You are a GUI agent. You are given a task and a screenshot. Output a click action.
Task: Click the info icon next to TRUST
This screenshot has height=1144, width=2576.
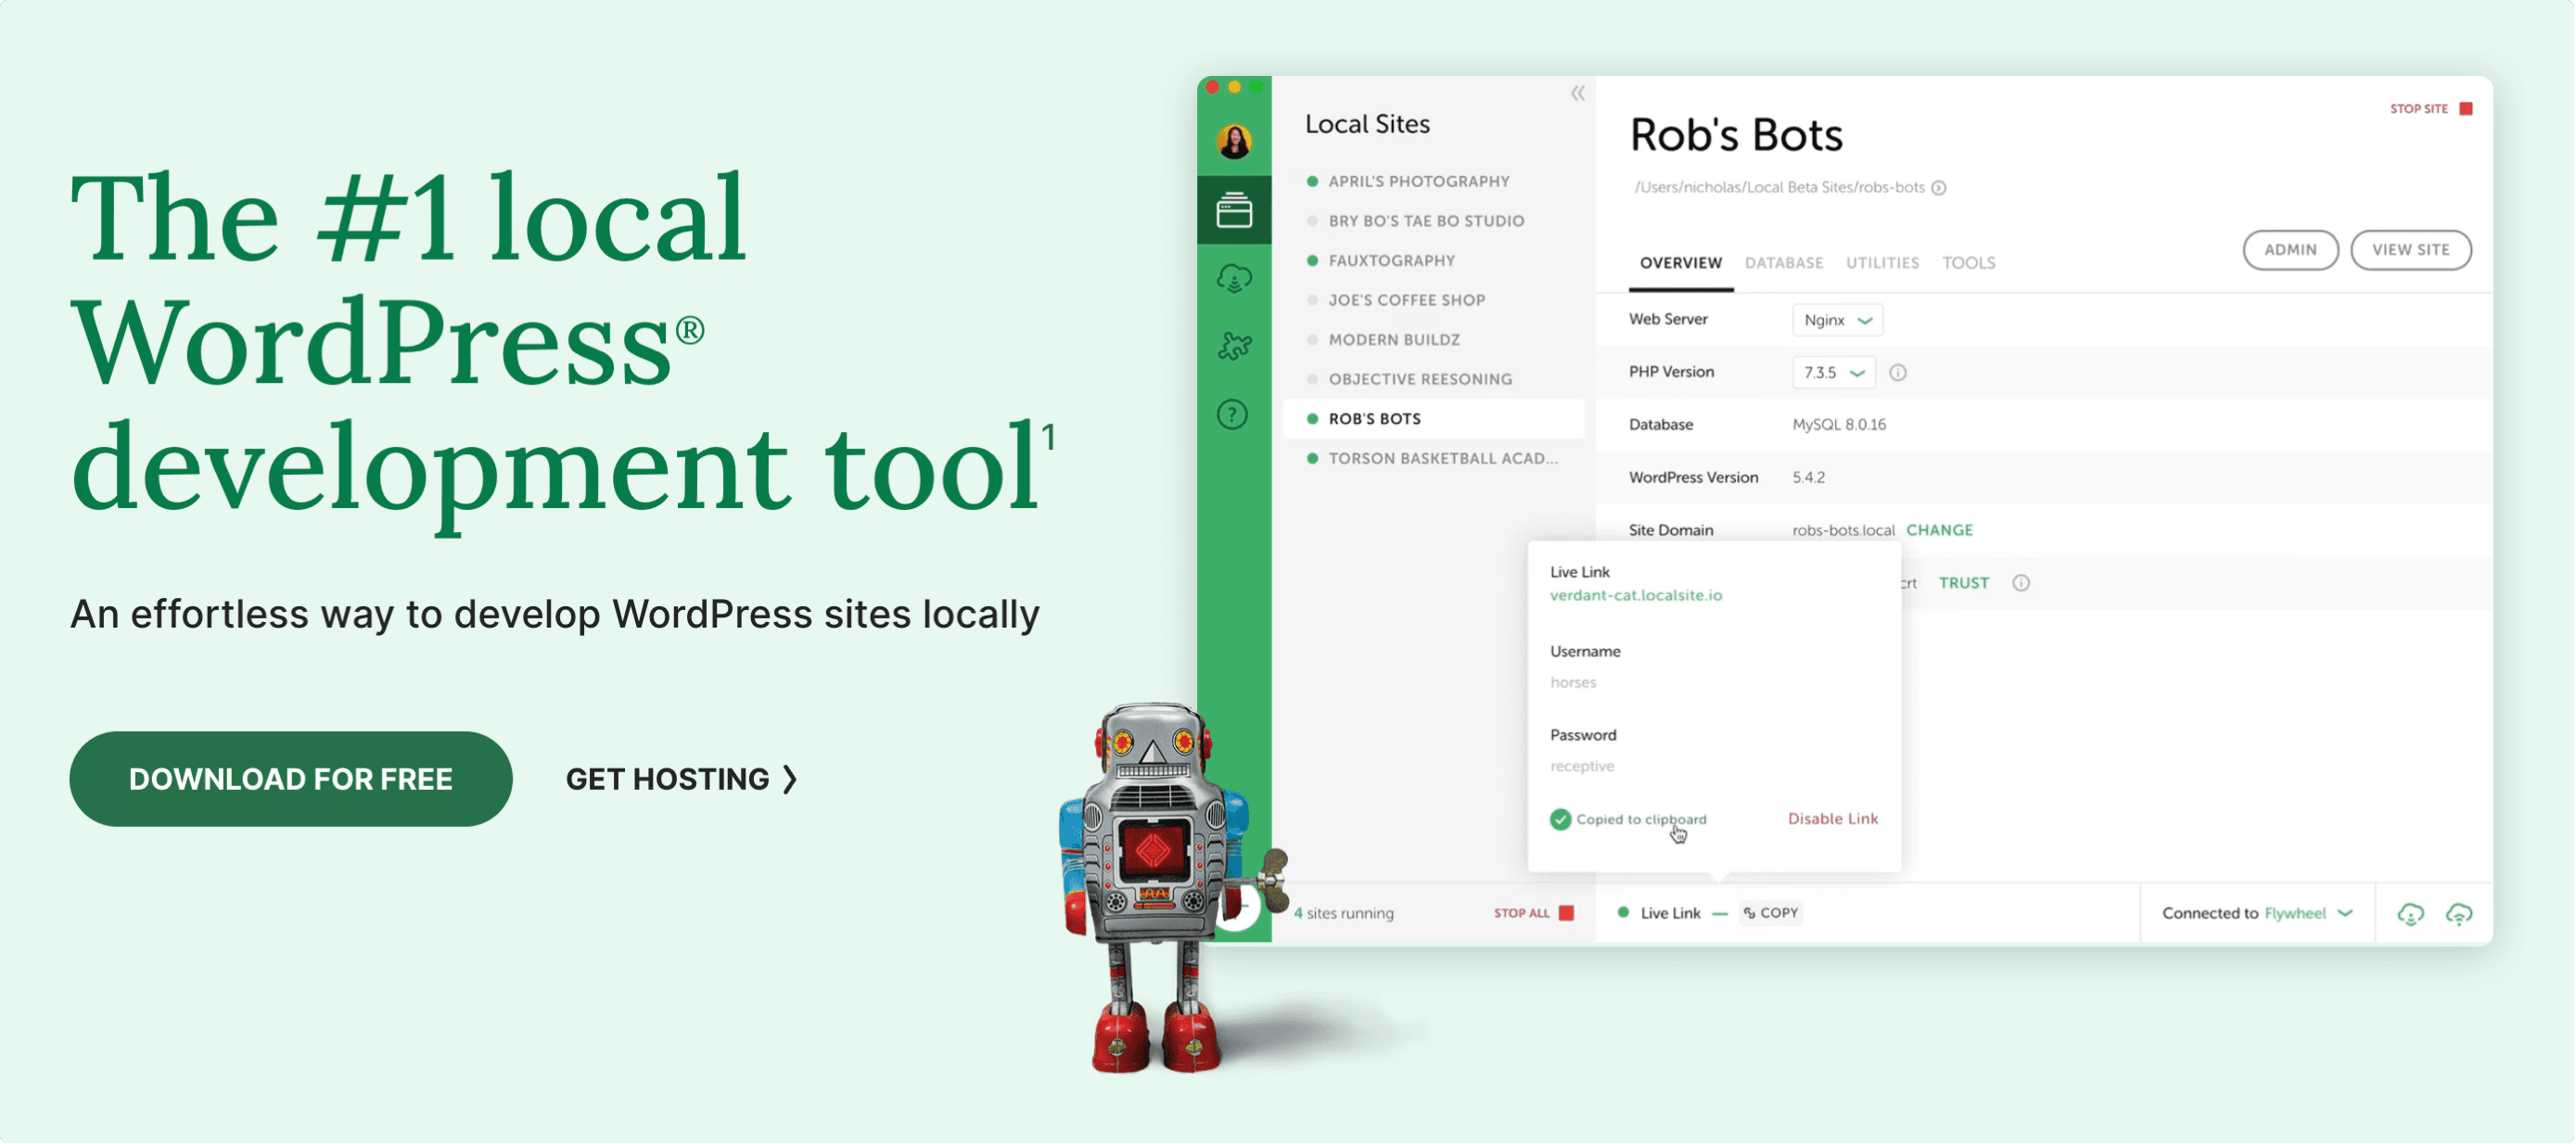tap(2021, 583)
